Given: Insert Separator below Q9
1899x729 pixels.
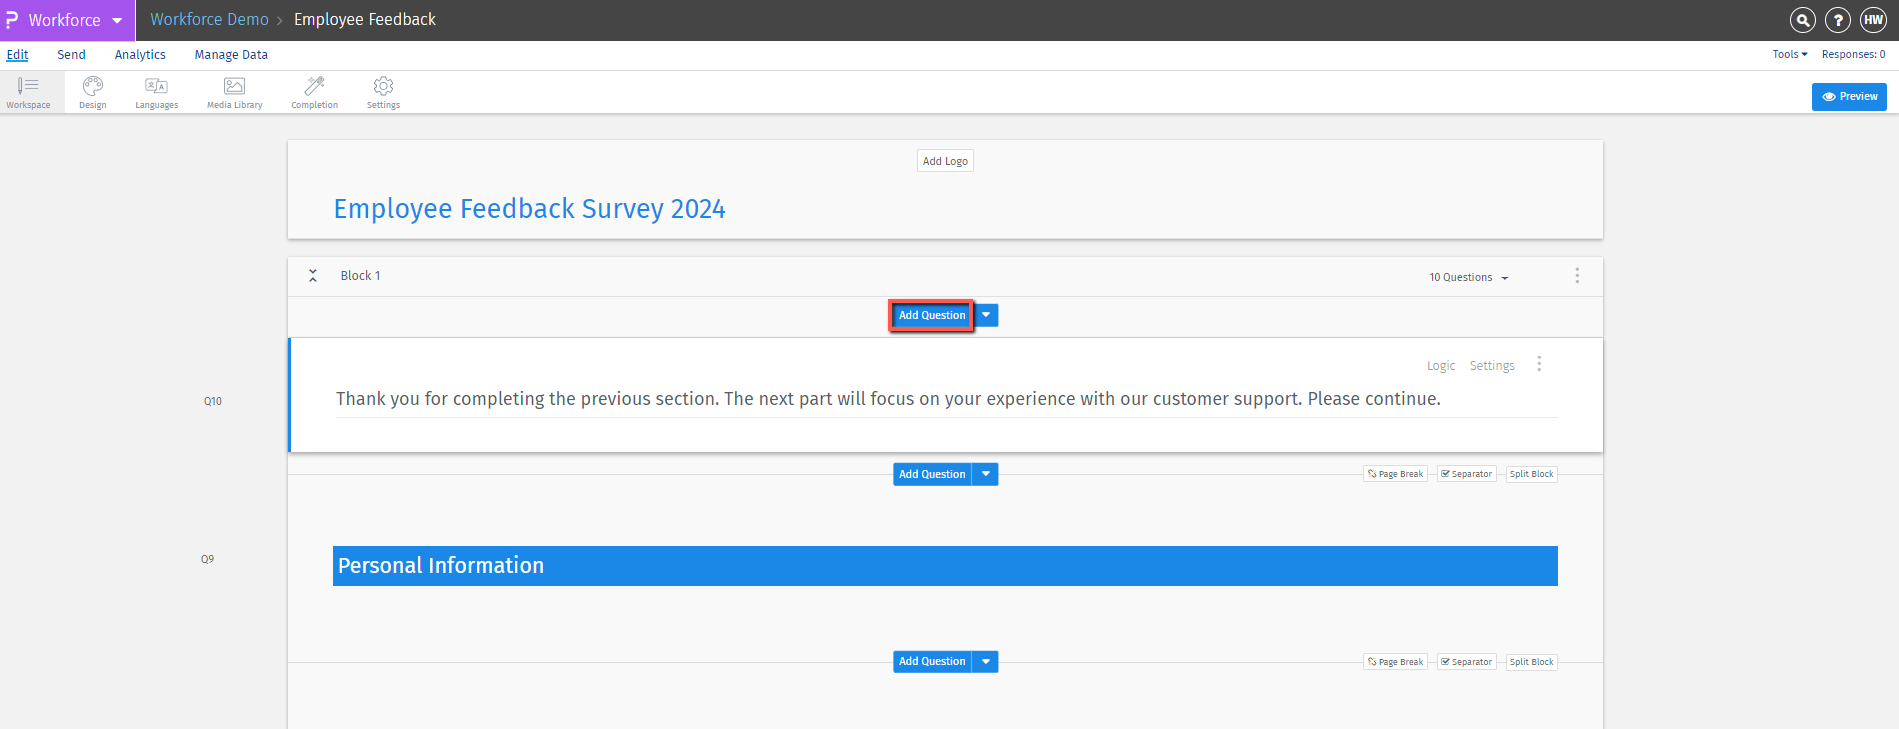Looking at the screenshot, I should click(1466, 662).
